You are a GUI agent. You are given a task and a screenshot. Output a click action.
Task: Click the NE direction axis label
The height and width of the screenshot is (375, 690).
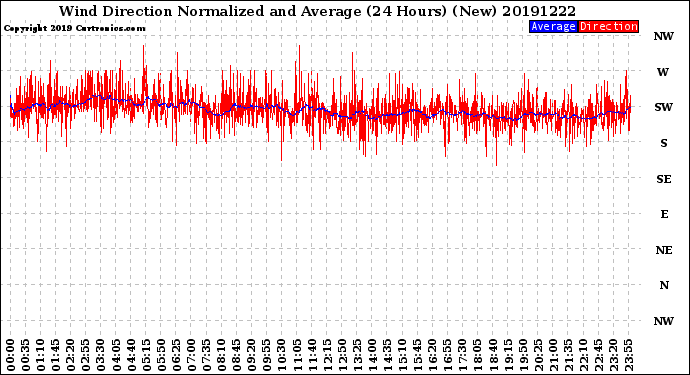(x=664, y=250)
